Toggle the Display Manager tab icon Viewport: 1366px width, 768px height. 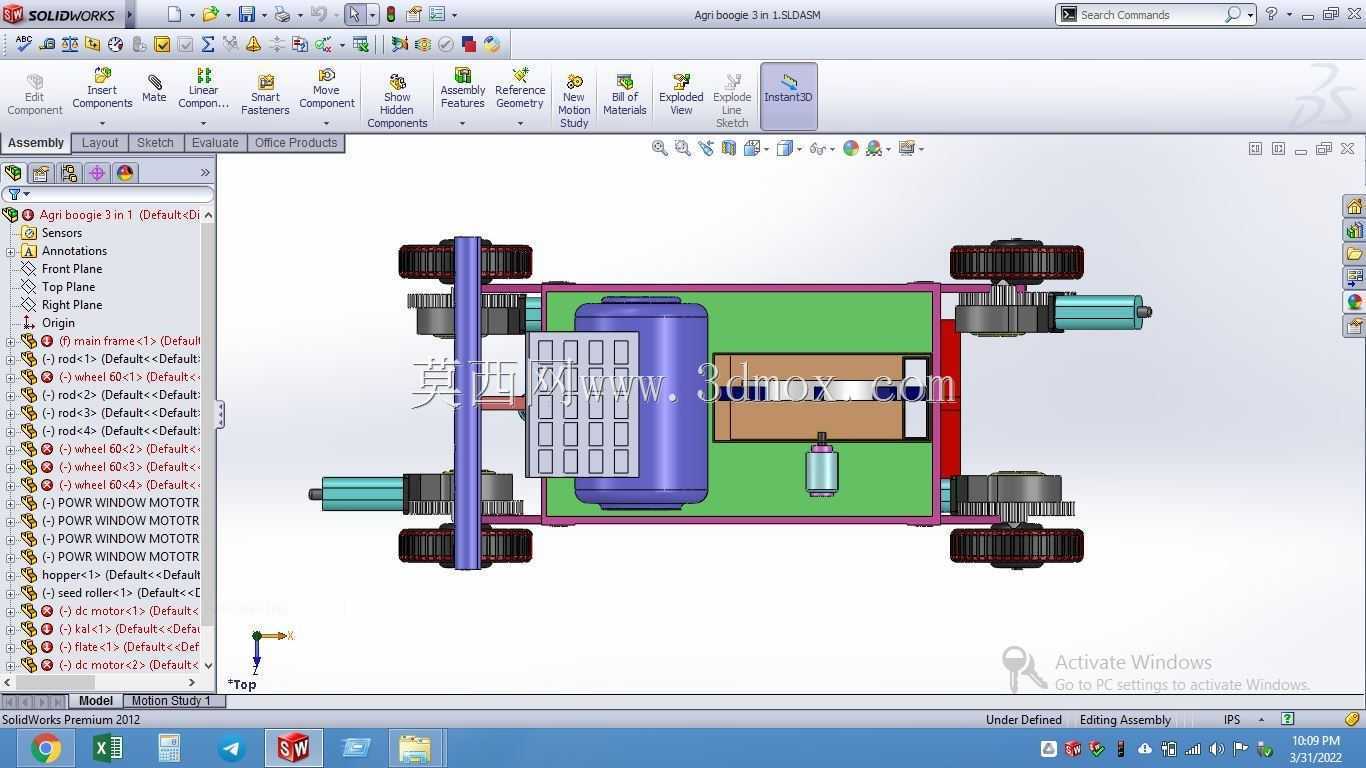[125, 173]
